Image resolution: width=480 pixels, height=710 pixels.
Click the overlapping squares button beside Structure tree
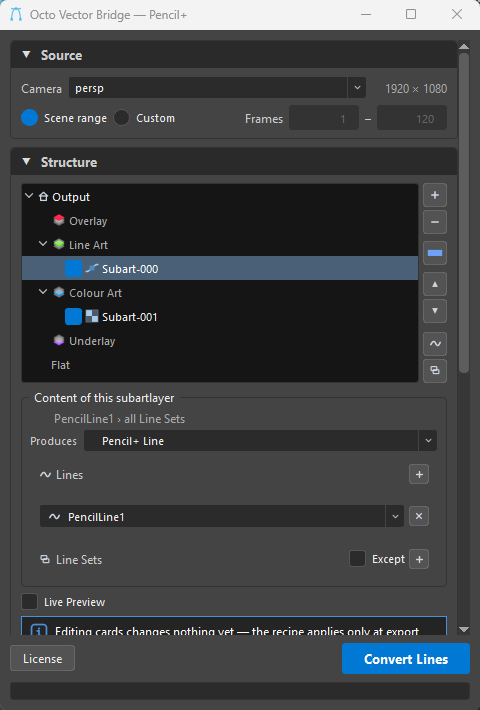(435, 371)
